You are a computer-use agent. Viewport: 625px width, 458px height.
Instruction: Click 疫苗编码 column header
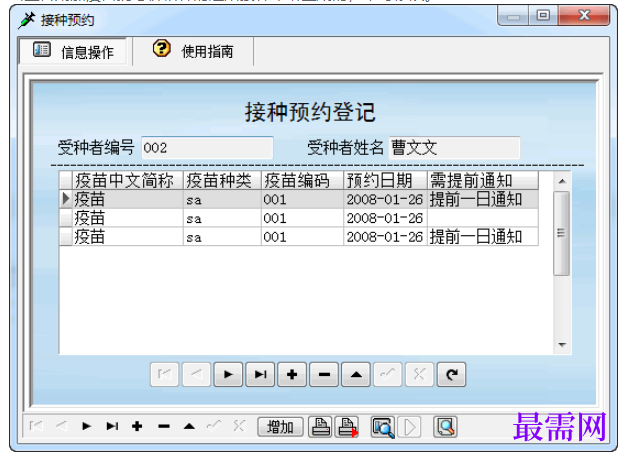(x=302, y=181)
